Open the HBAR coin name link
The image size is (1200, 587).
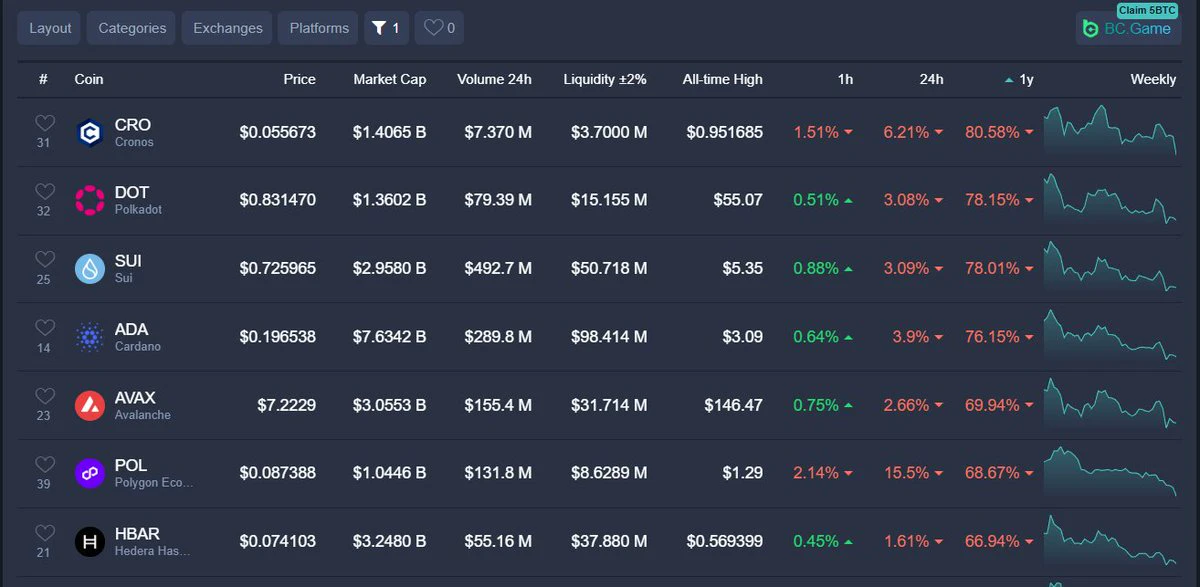click(137, 534)
